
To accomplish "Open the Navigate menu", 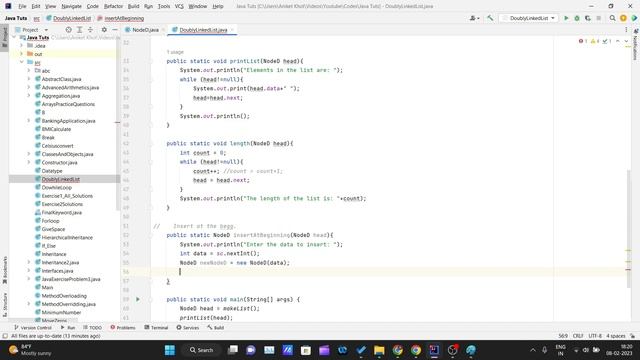I will [x=71, y=6].
